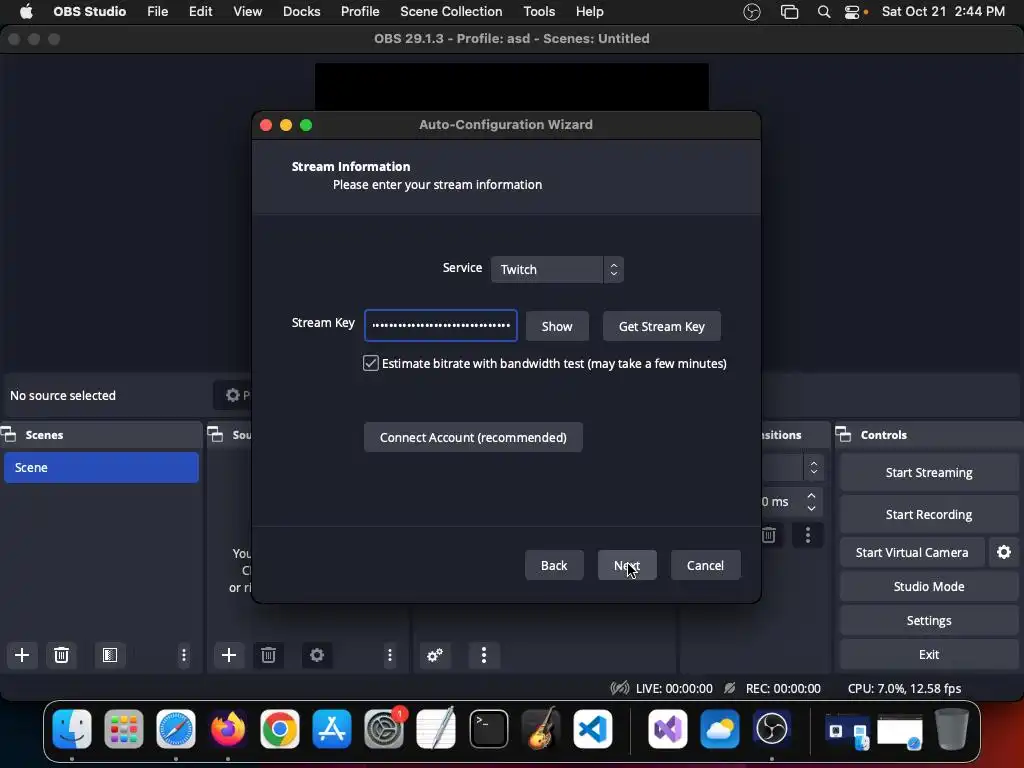The height and width of the screenshot is (768, 1024).
Task: Add a new source with the plus icon
Action: [x=229, y=655]
